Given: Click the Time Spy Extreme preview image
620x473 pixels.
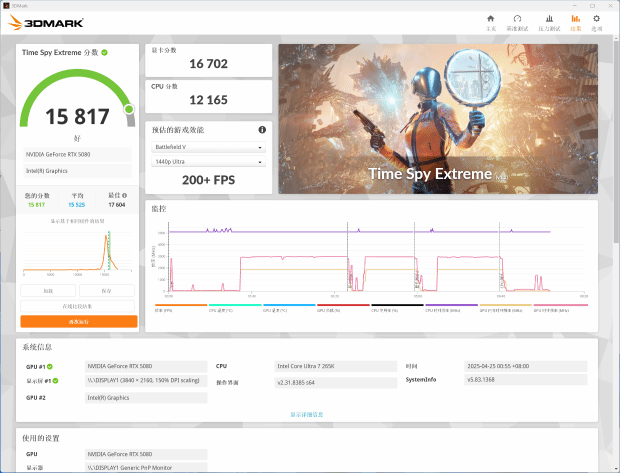Looking at the screenshot, I should click(x=438, y=119).
